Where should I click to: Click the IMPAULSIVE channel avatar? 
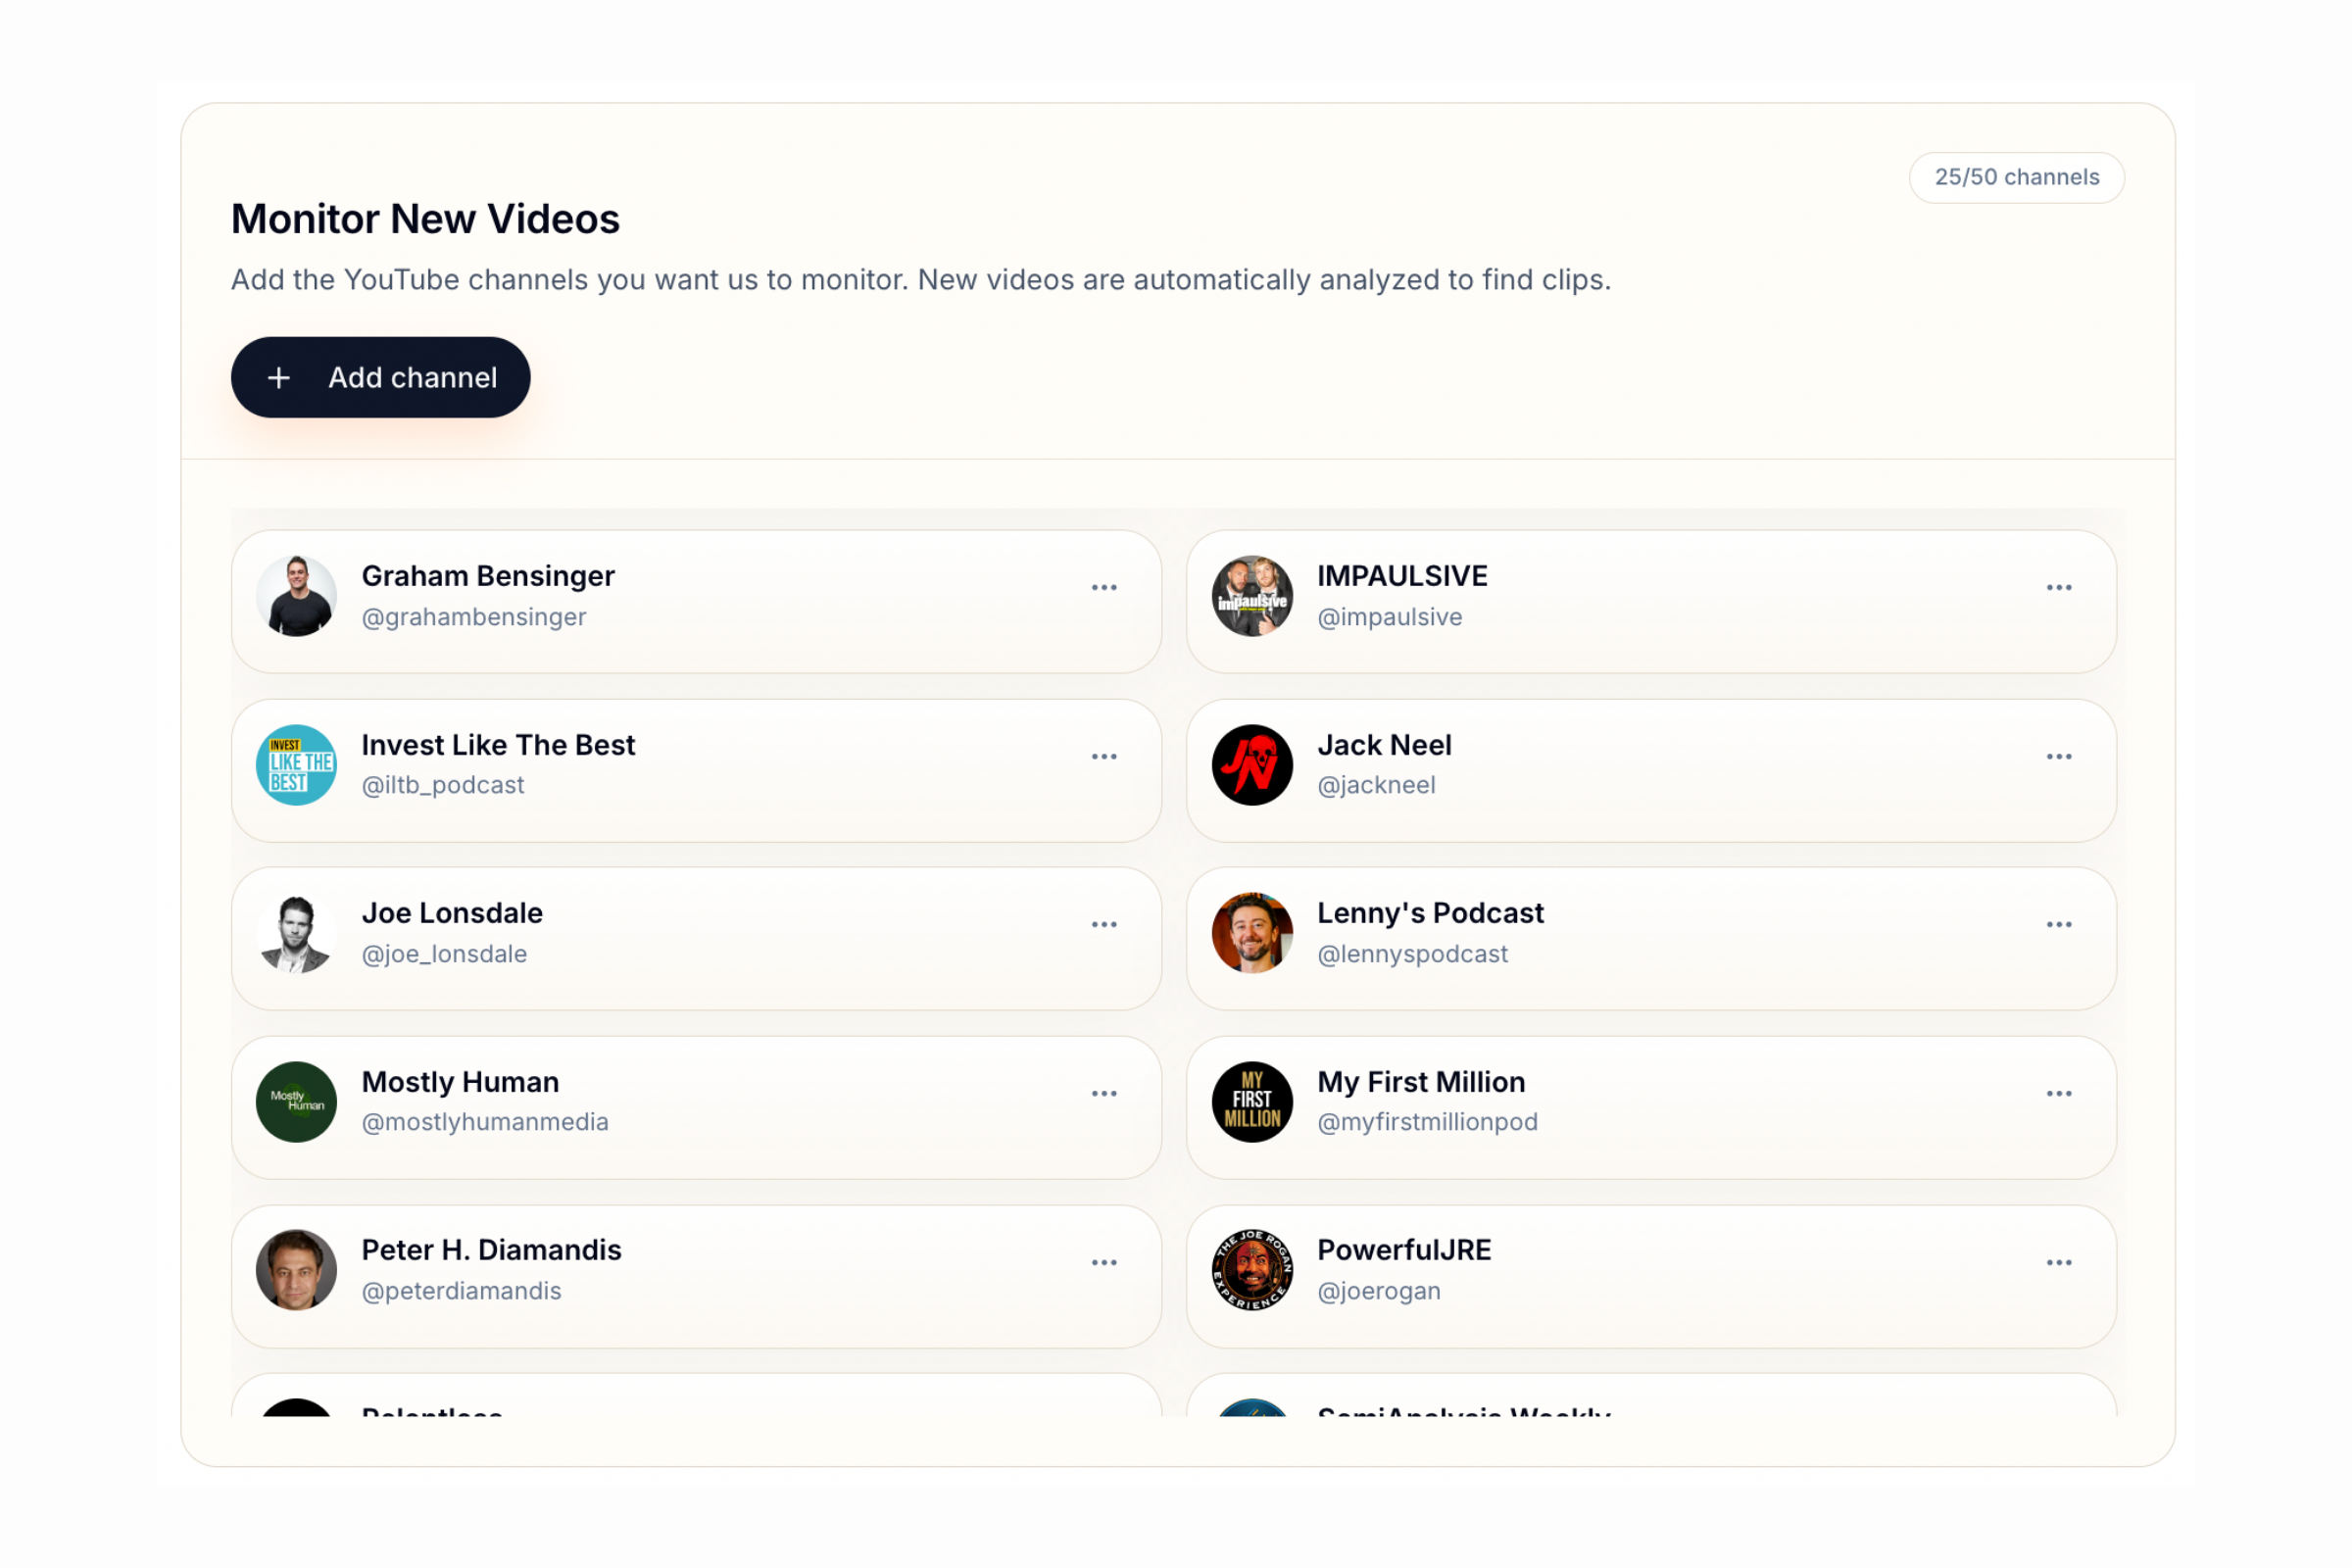point(1252,596)
